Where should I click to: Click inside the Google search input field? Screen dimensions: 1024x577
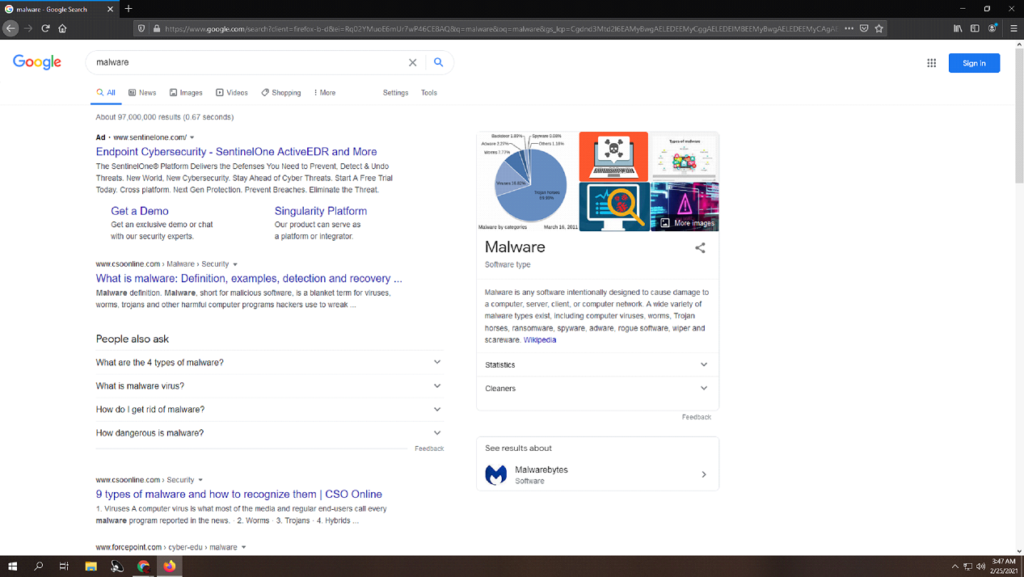point(248,63)
